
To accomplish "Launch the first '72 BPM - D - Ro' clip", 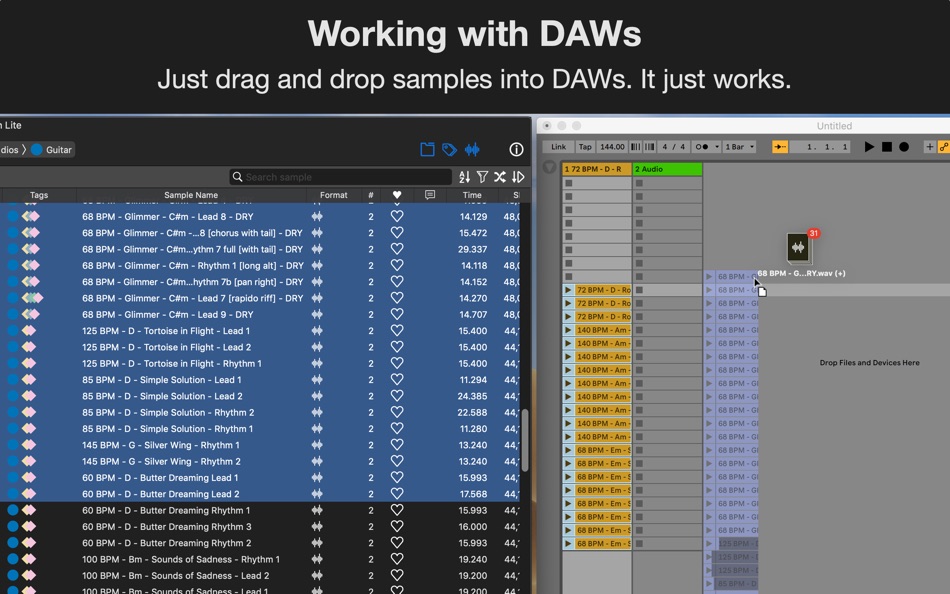I will [568, 290].
